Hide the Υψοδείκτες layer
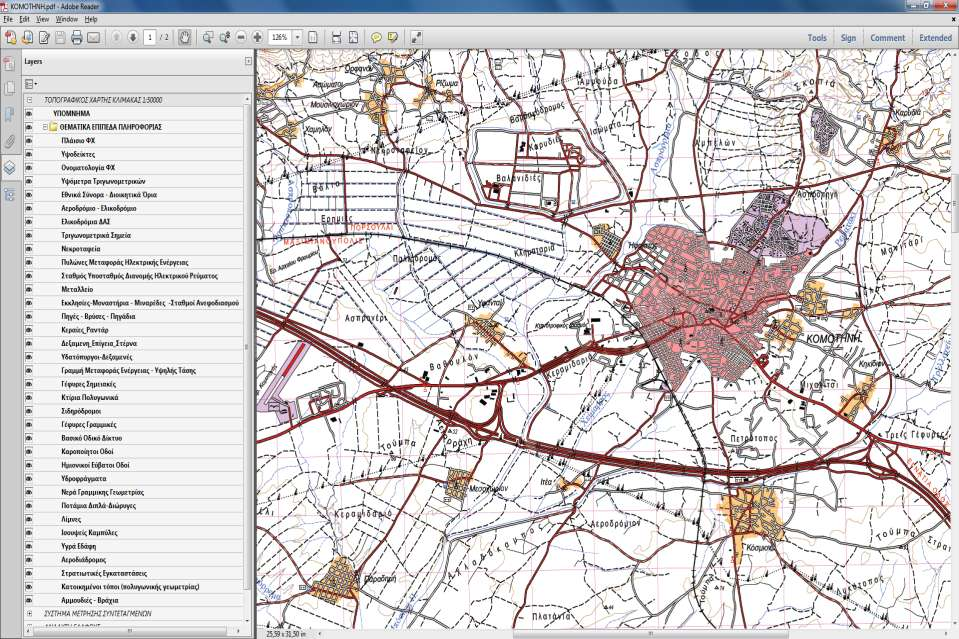The width and height of the screenshot is (959, 639). 29,154
